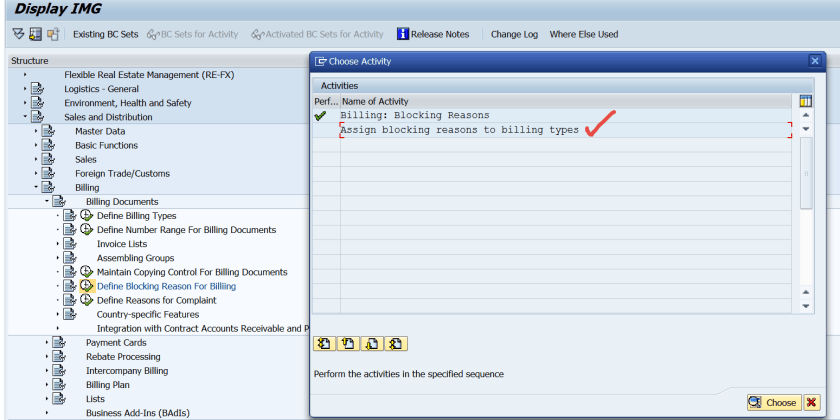
Task: Click document icon beside Billing Documents
Action: pos(59,201)
